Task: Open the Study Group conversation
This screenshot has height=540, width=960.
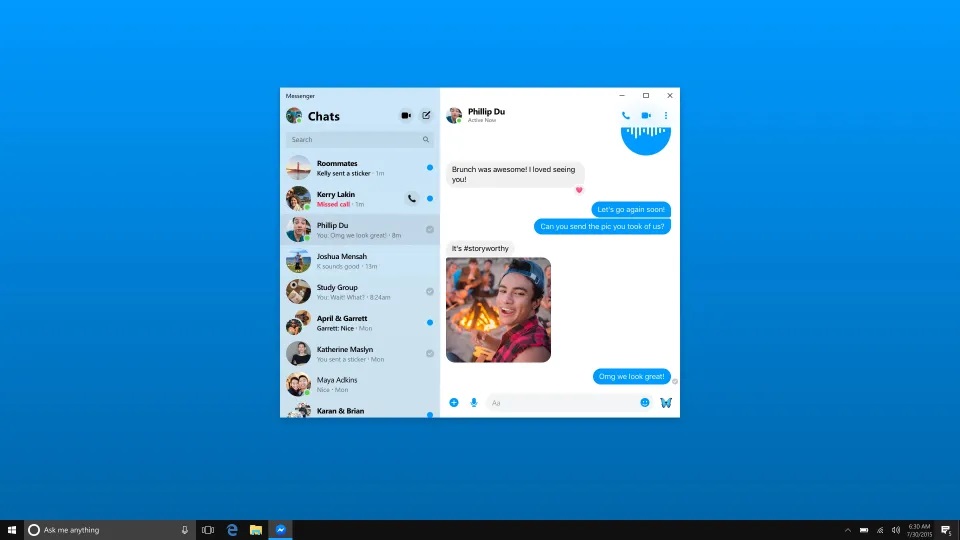Action: (x=359, y=292)
